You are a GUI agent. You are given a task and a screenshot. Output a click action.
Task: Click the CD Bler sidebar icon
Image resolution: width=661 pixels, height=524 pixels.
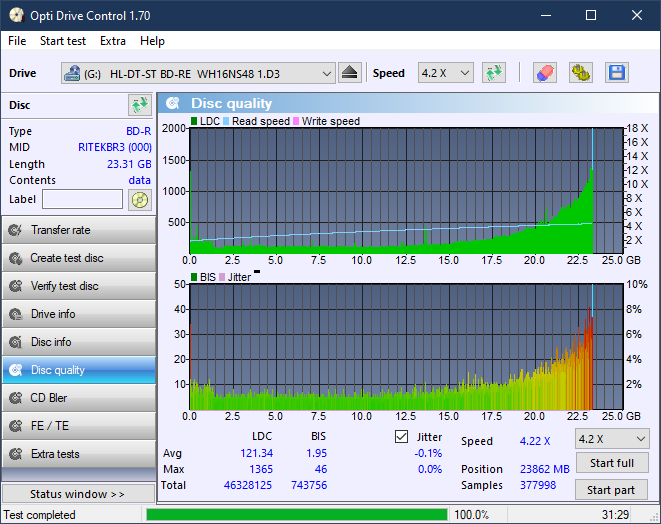click(16, 398)
